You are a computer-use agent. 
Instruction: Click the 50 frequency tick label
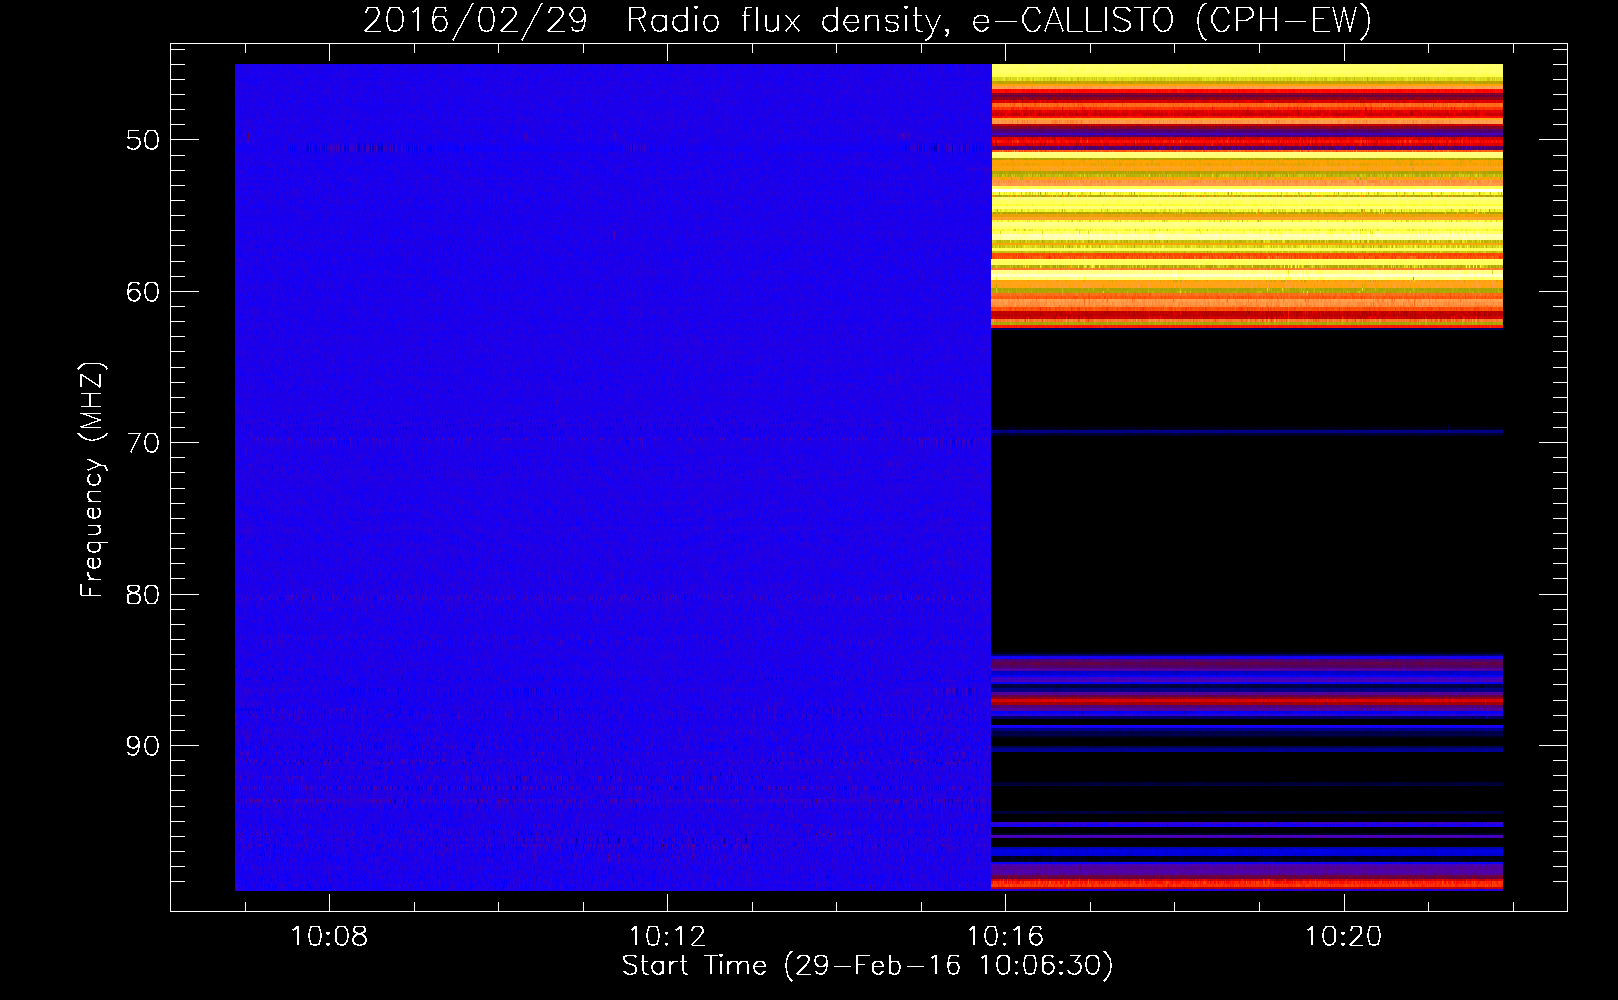tap(143, 140)
